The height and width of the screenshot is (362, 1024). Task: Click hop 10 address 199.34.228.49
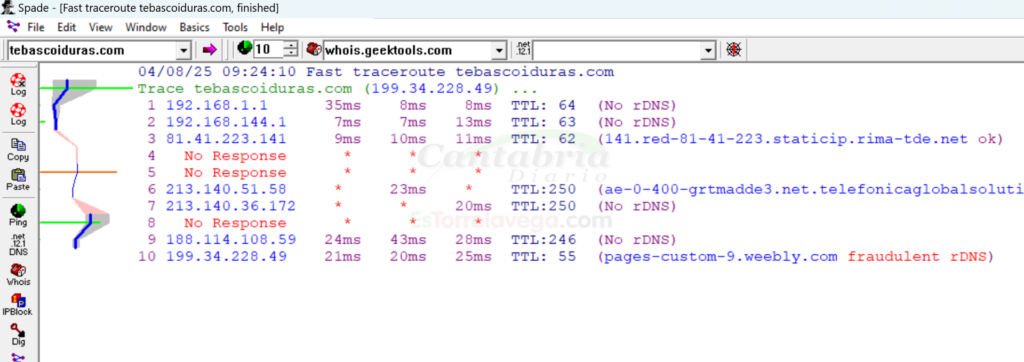pos(227,257)
